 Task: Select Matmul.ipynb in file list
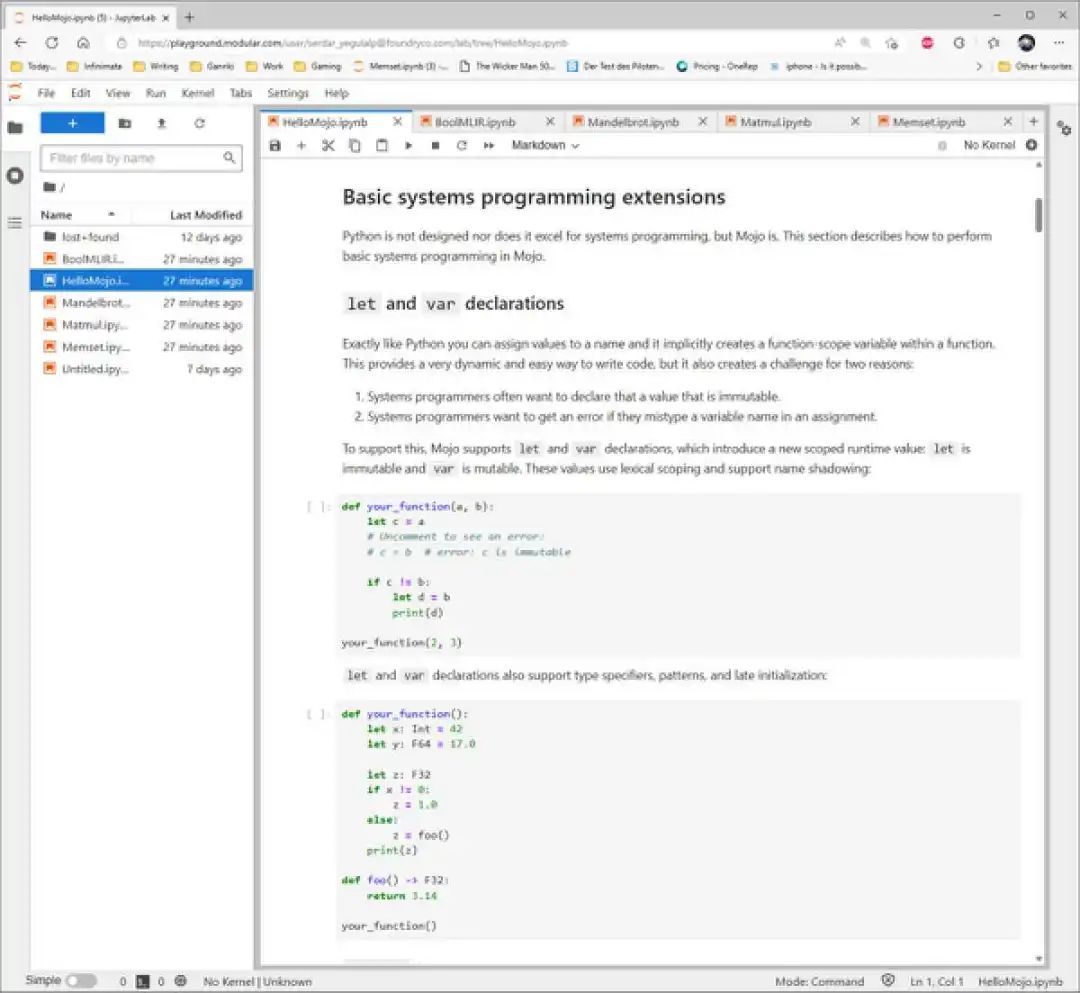[x=142, y=325]
